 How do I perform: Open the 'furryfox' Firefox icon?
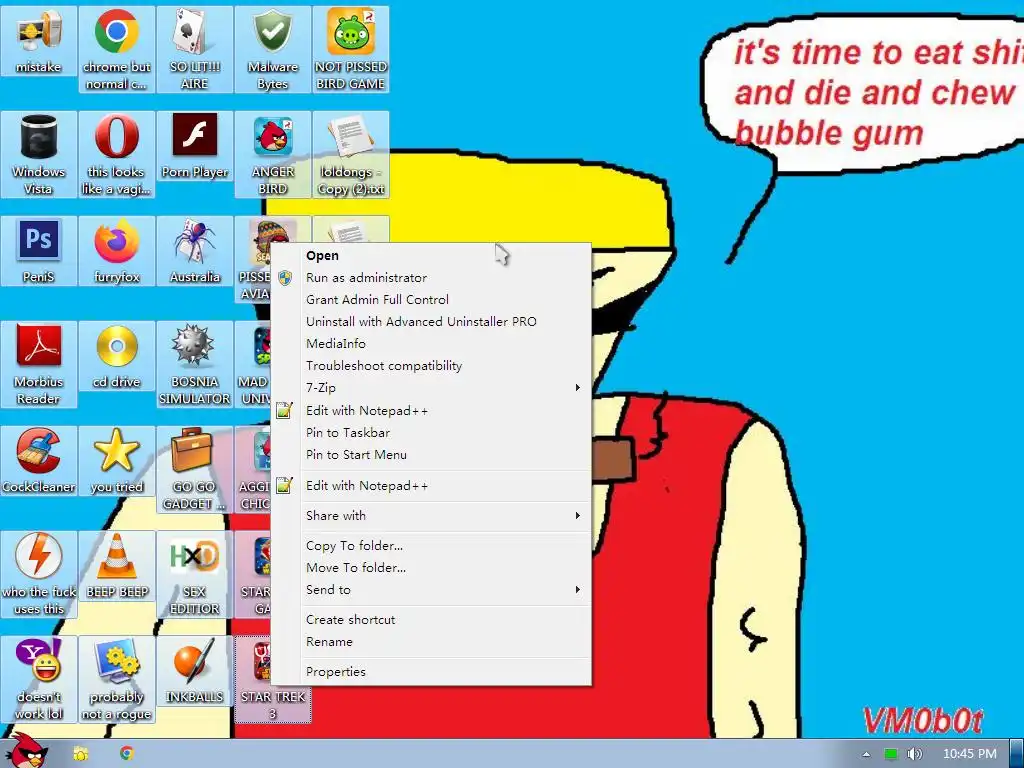117,251
